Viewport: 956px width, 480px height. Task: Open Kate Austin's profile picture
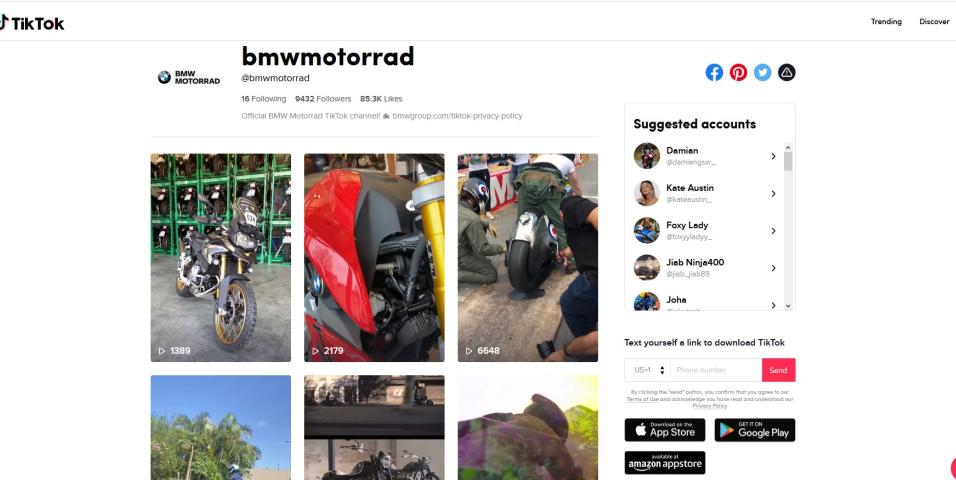(x=647, y=193)
